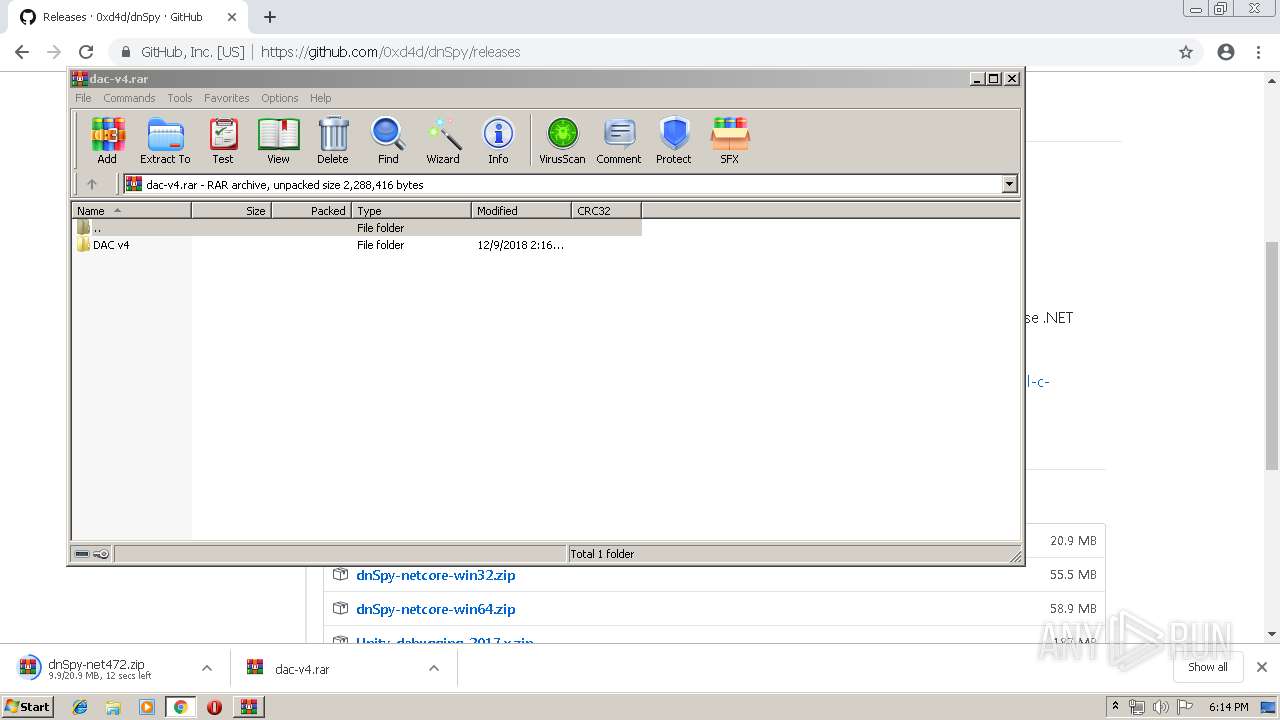This screenshot has height=720, width=1280.
Task: Start VirusScan on the archive
Action: coord(562,140)
